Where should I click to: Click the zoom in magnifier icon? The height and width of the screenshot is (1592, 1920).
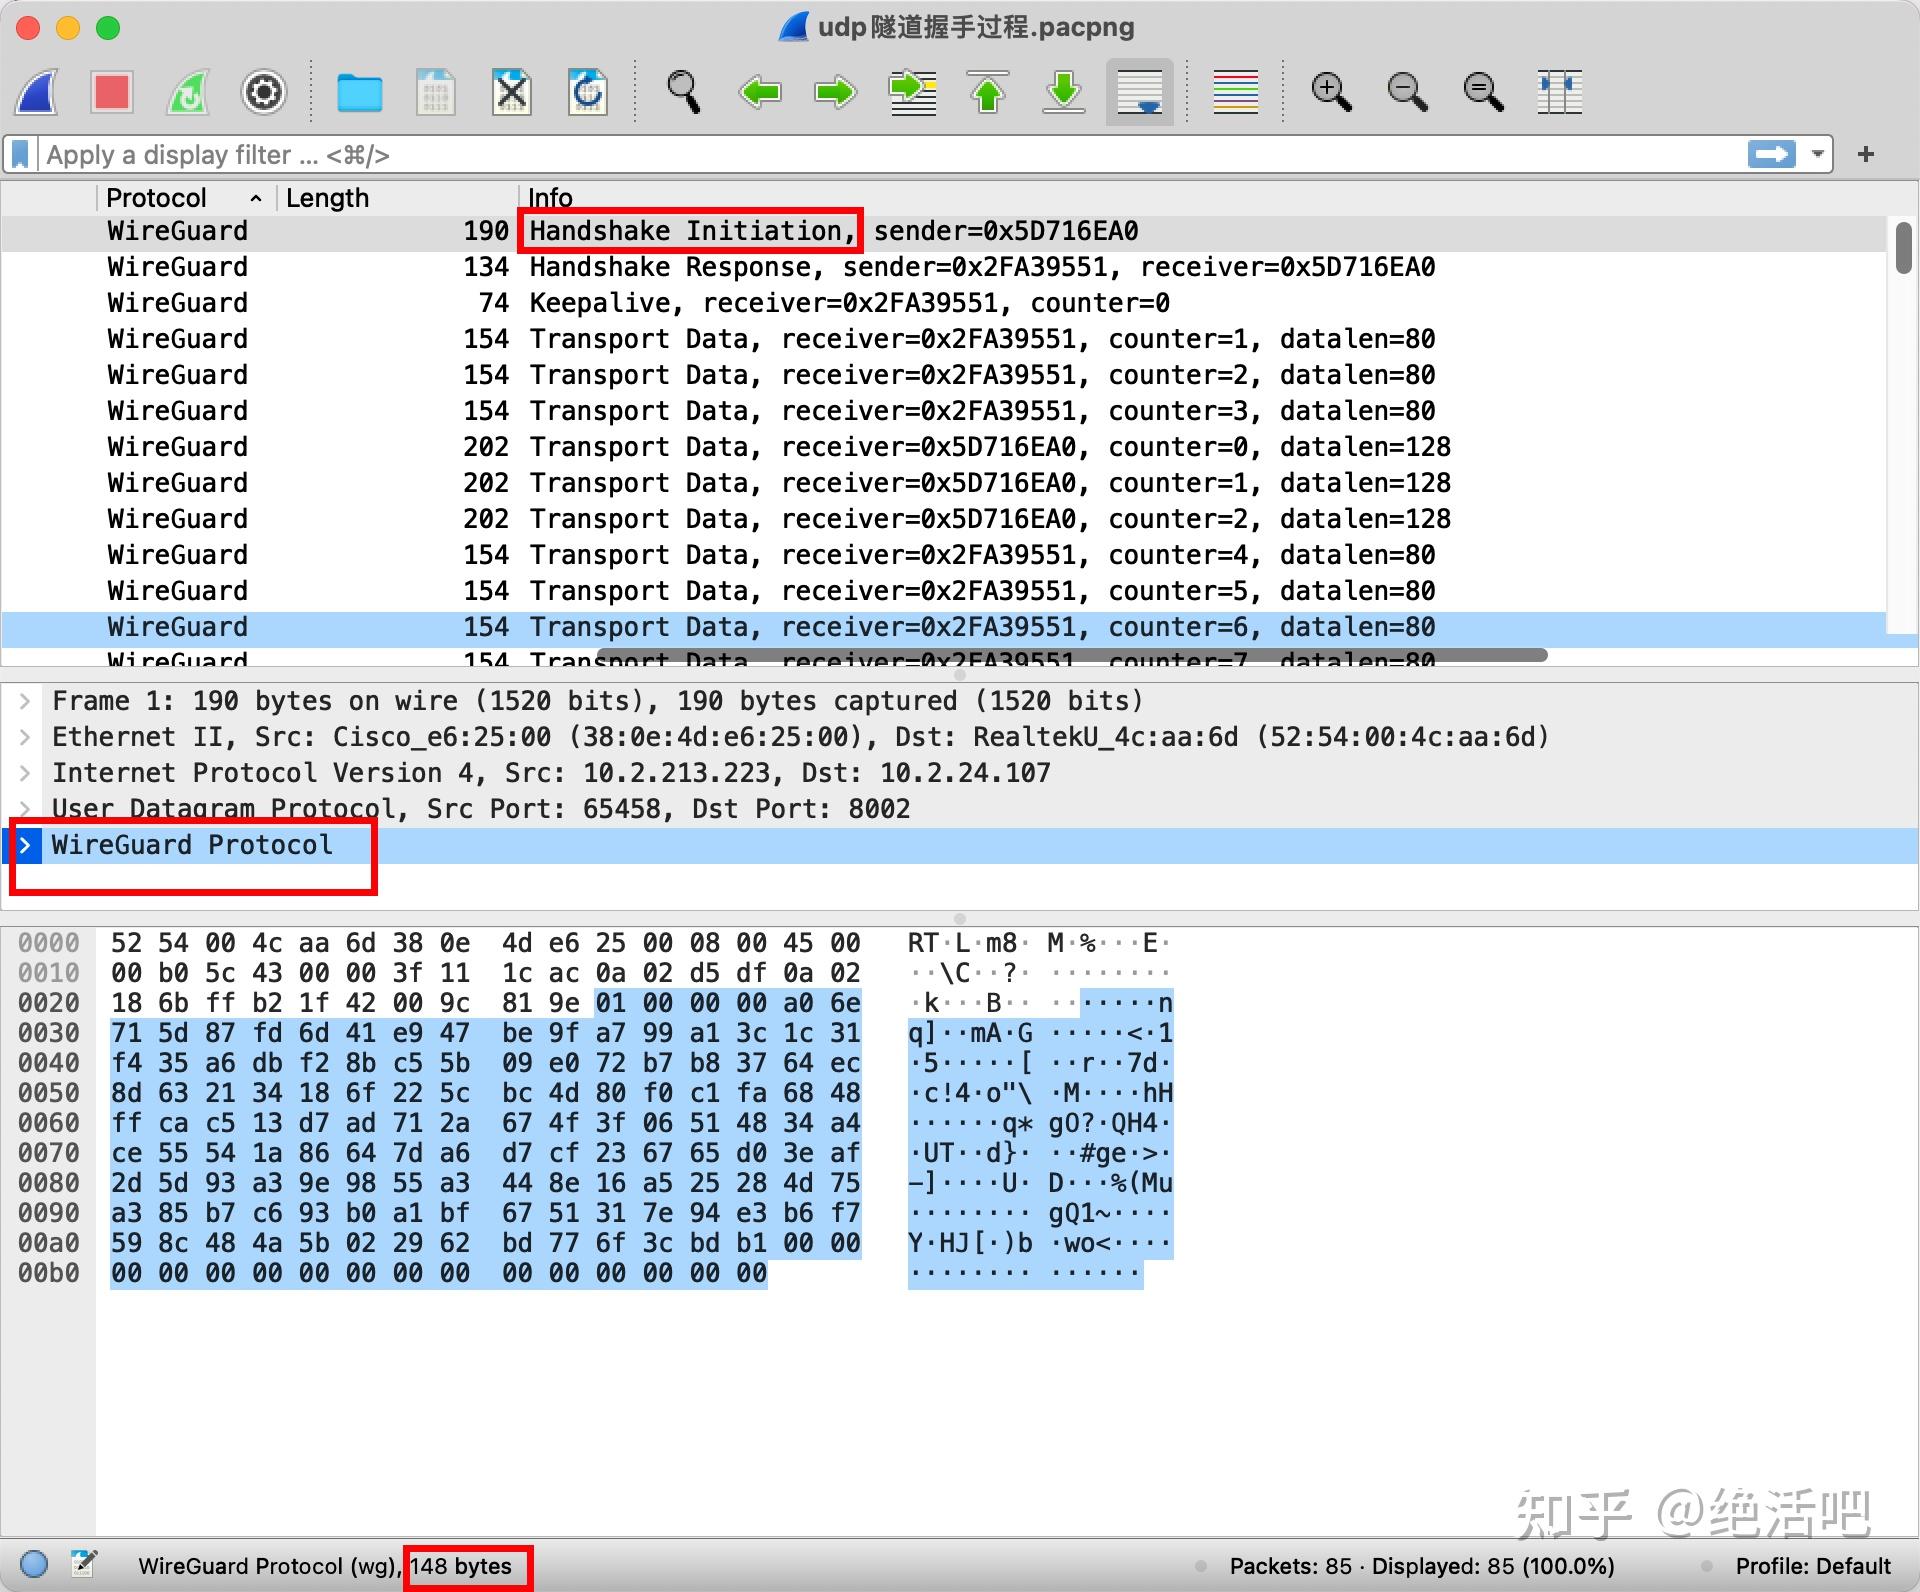click(x=1336, y=91)
